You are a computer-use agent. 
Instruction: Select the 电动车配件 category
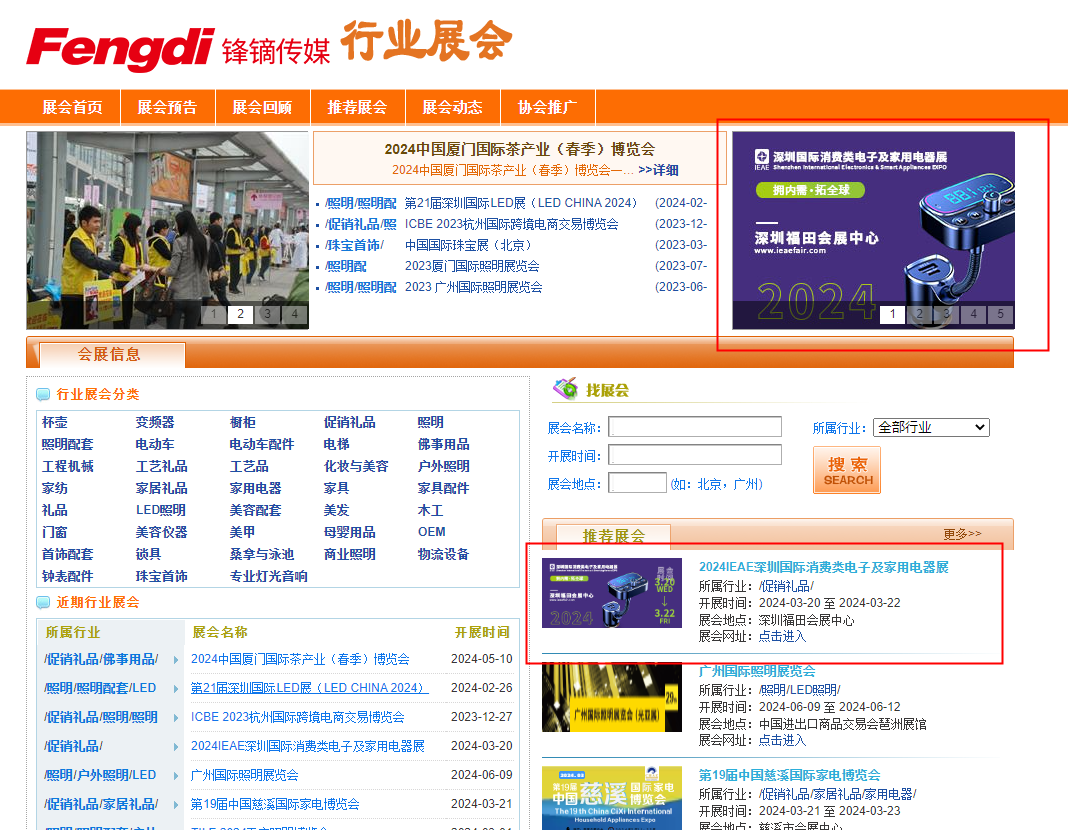point(262,444)
